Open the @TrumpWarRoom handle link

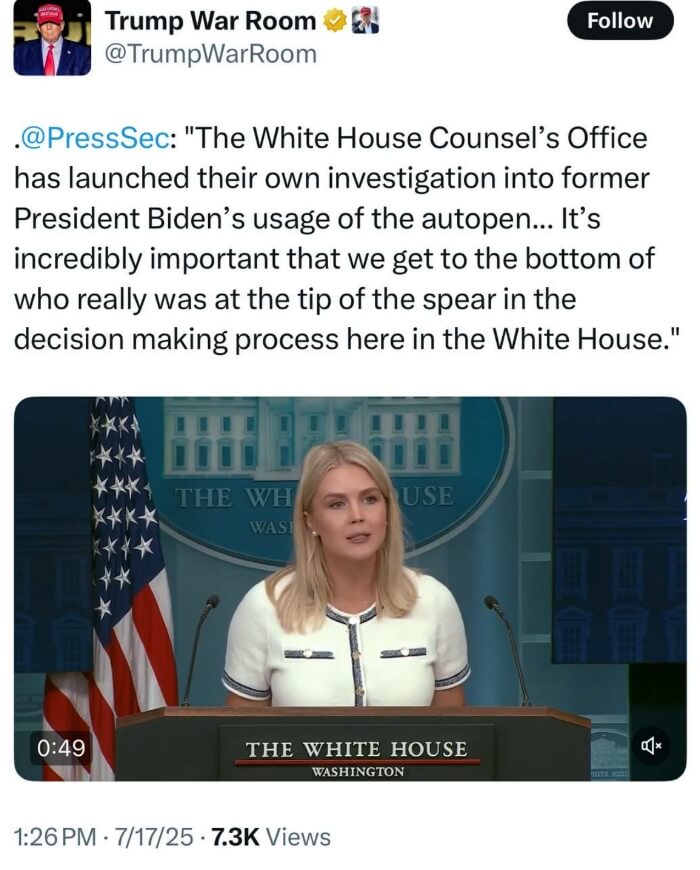point(211,54)
